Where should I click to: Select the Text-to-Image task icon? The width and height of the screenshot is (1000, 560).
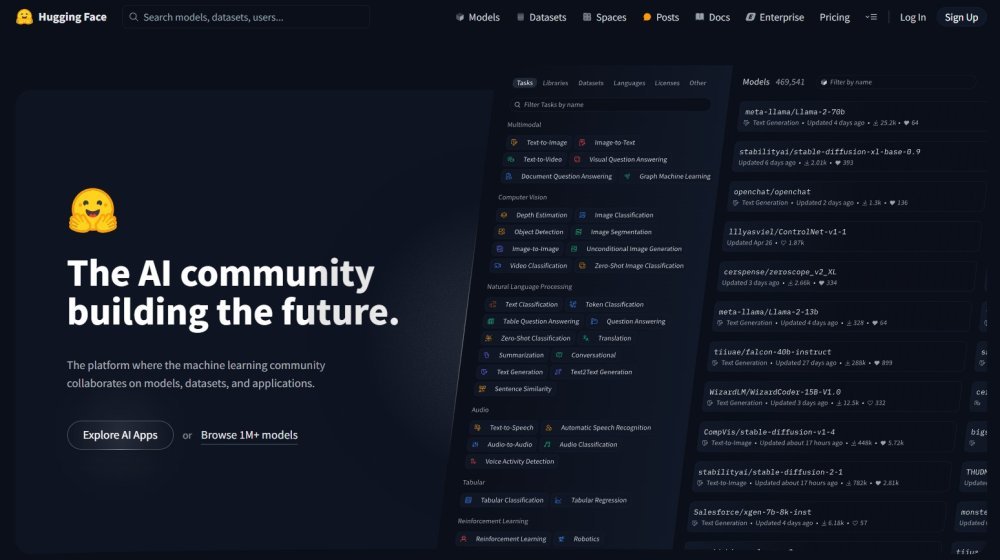click(x=514, y=143)
